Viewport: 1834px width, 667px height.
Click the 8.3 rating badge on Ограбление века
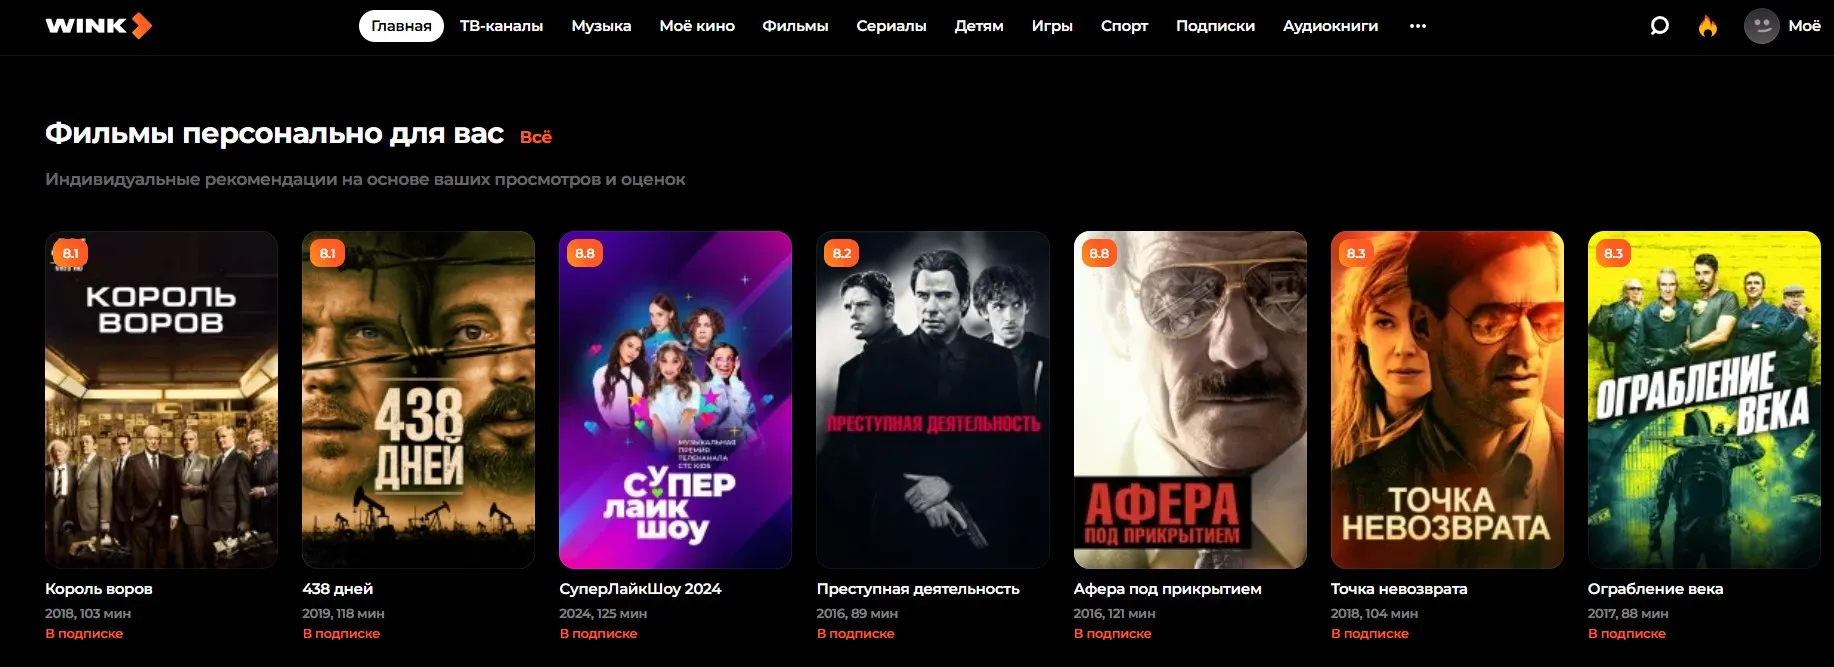(1613, 253)
